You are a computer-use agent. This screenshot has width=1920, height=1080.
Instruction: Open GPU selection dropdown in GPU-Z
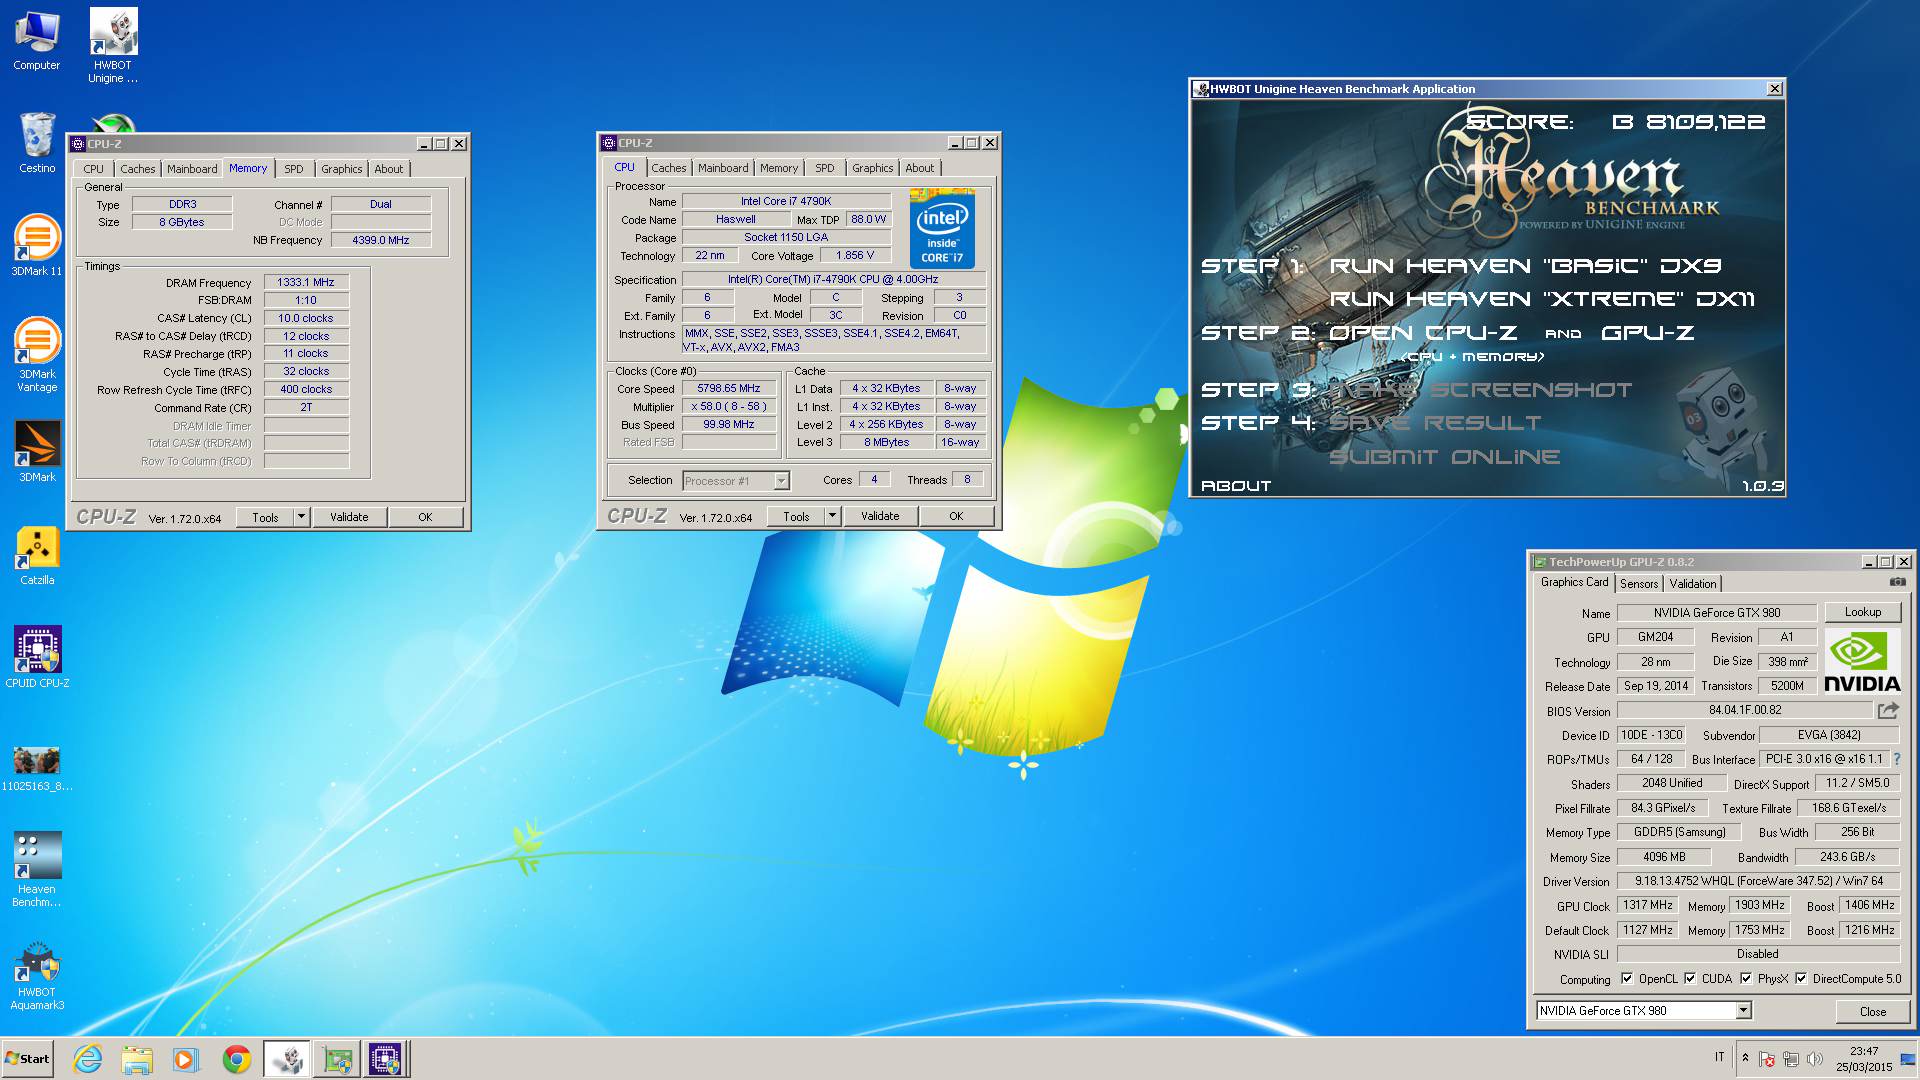1743,1010
